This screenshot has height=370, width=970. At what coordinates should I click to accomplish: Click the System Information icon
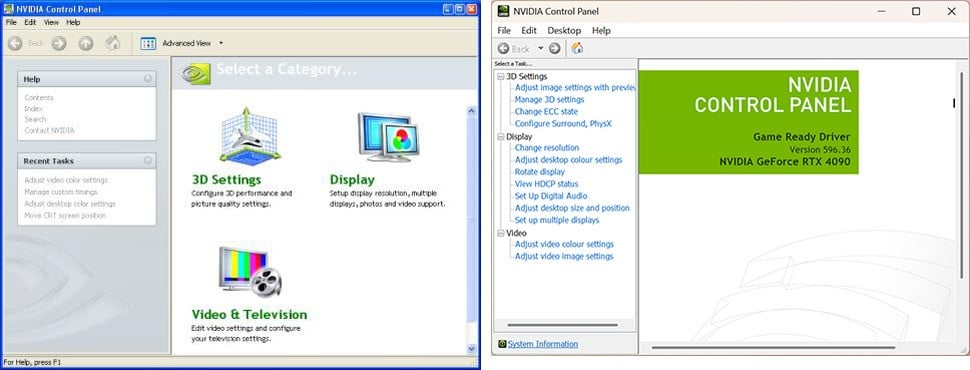pos(502,344)
